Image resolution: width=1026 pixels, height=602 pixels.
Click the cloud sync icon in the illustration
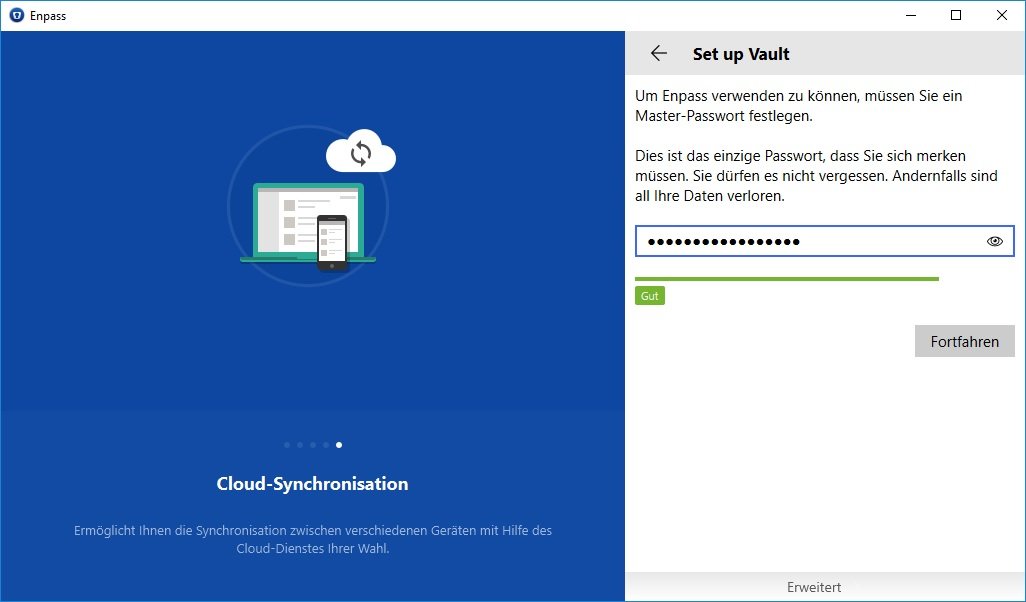pyautogui.click(x=361, y=153)
